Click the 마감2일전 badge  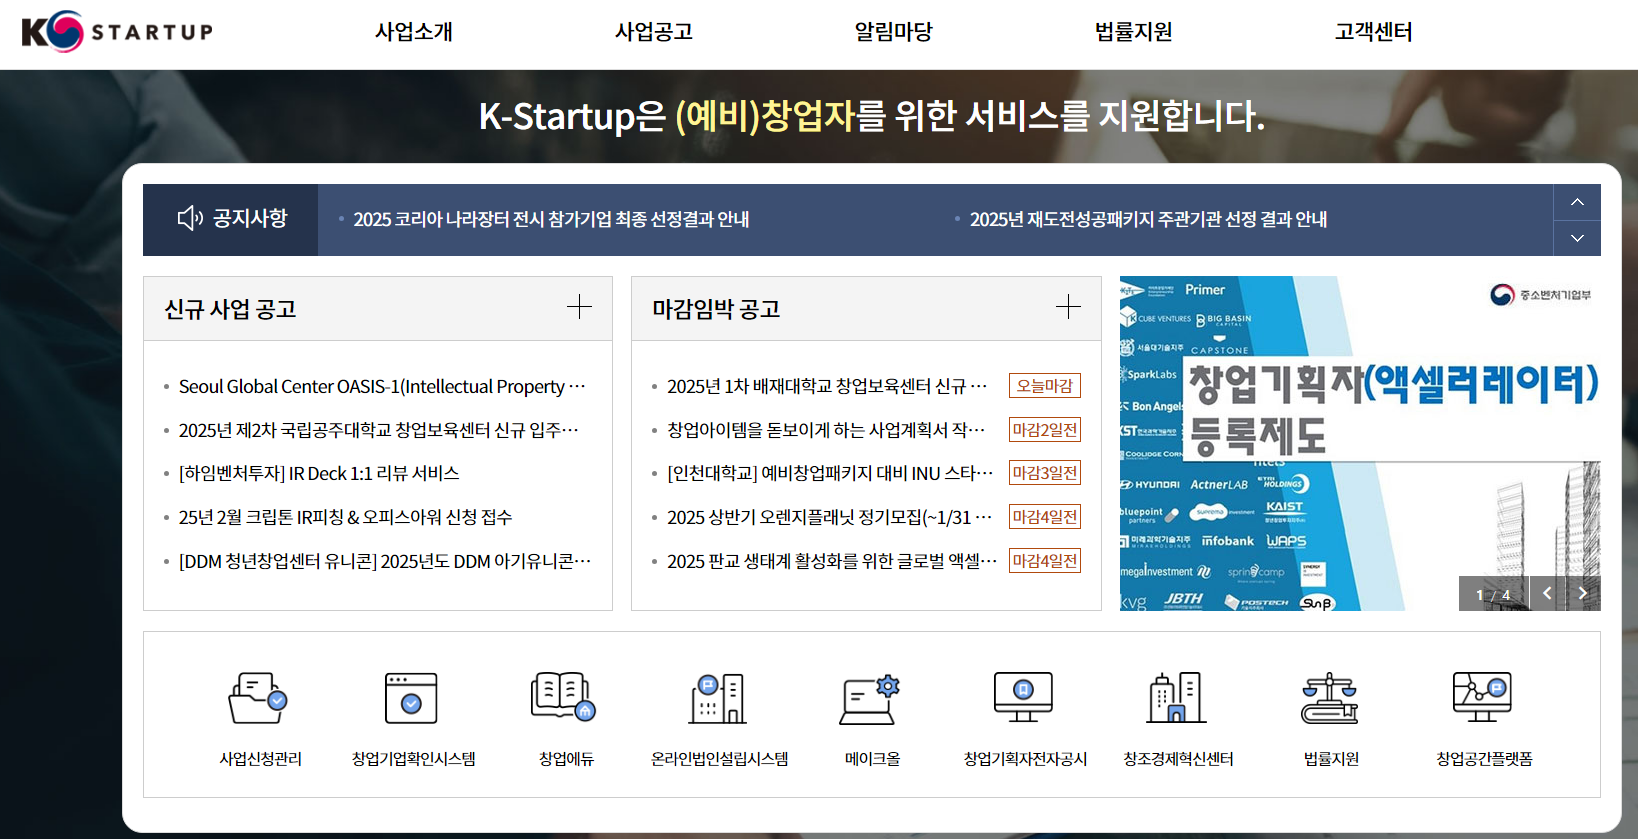tap(1045, 430)
